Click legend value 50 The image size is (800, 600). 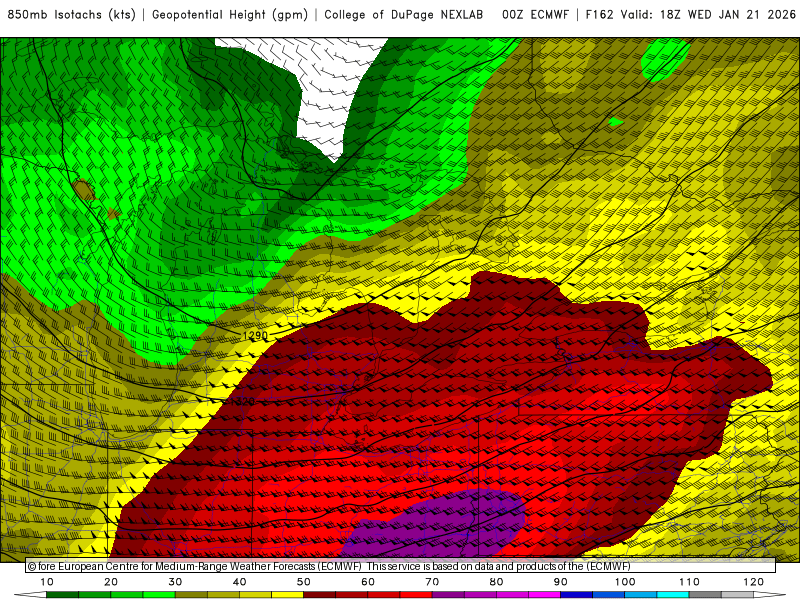(304, 582)
